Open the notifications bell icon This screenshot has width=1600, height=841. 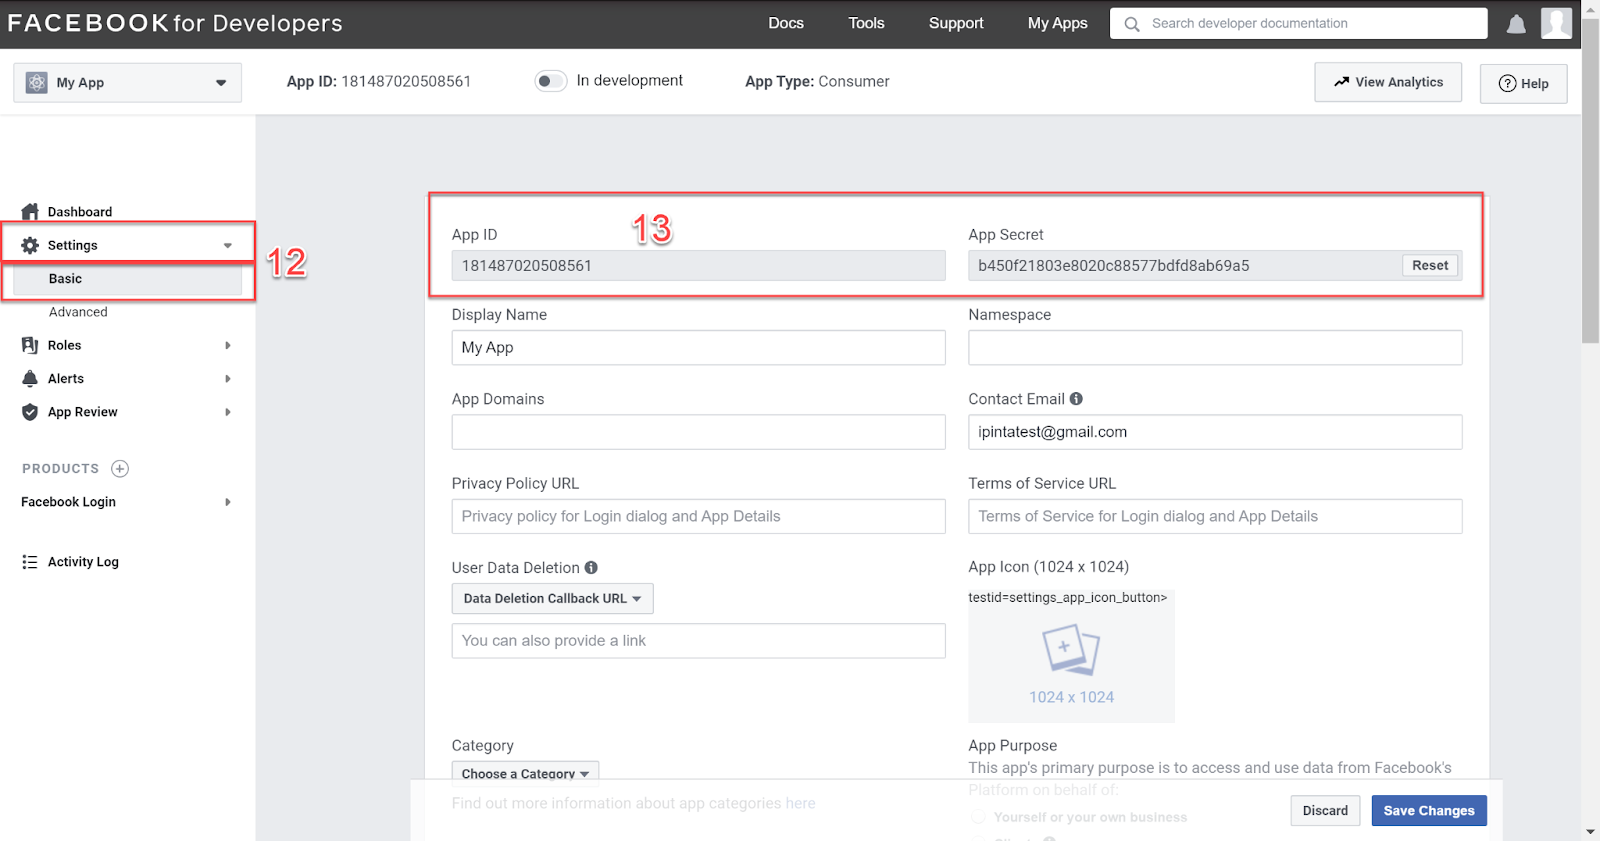[x=1516, y=24]
